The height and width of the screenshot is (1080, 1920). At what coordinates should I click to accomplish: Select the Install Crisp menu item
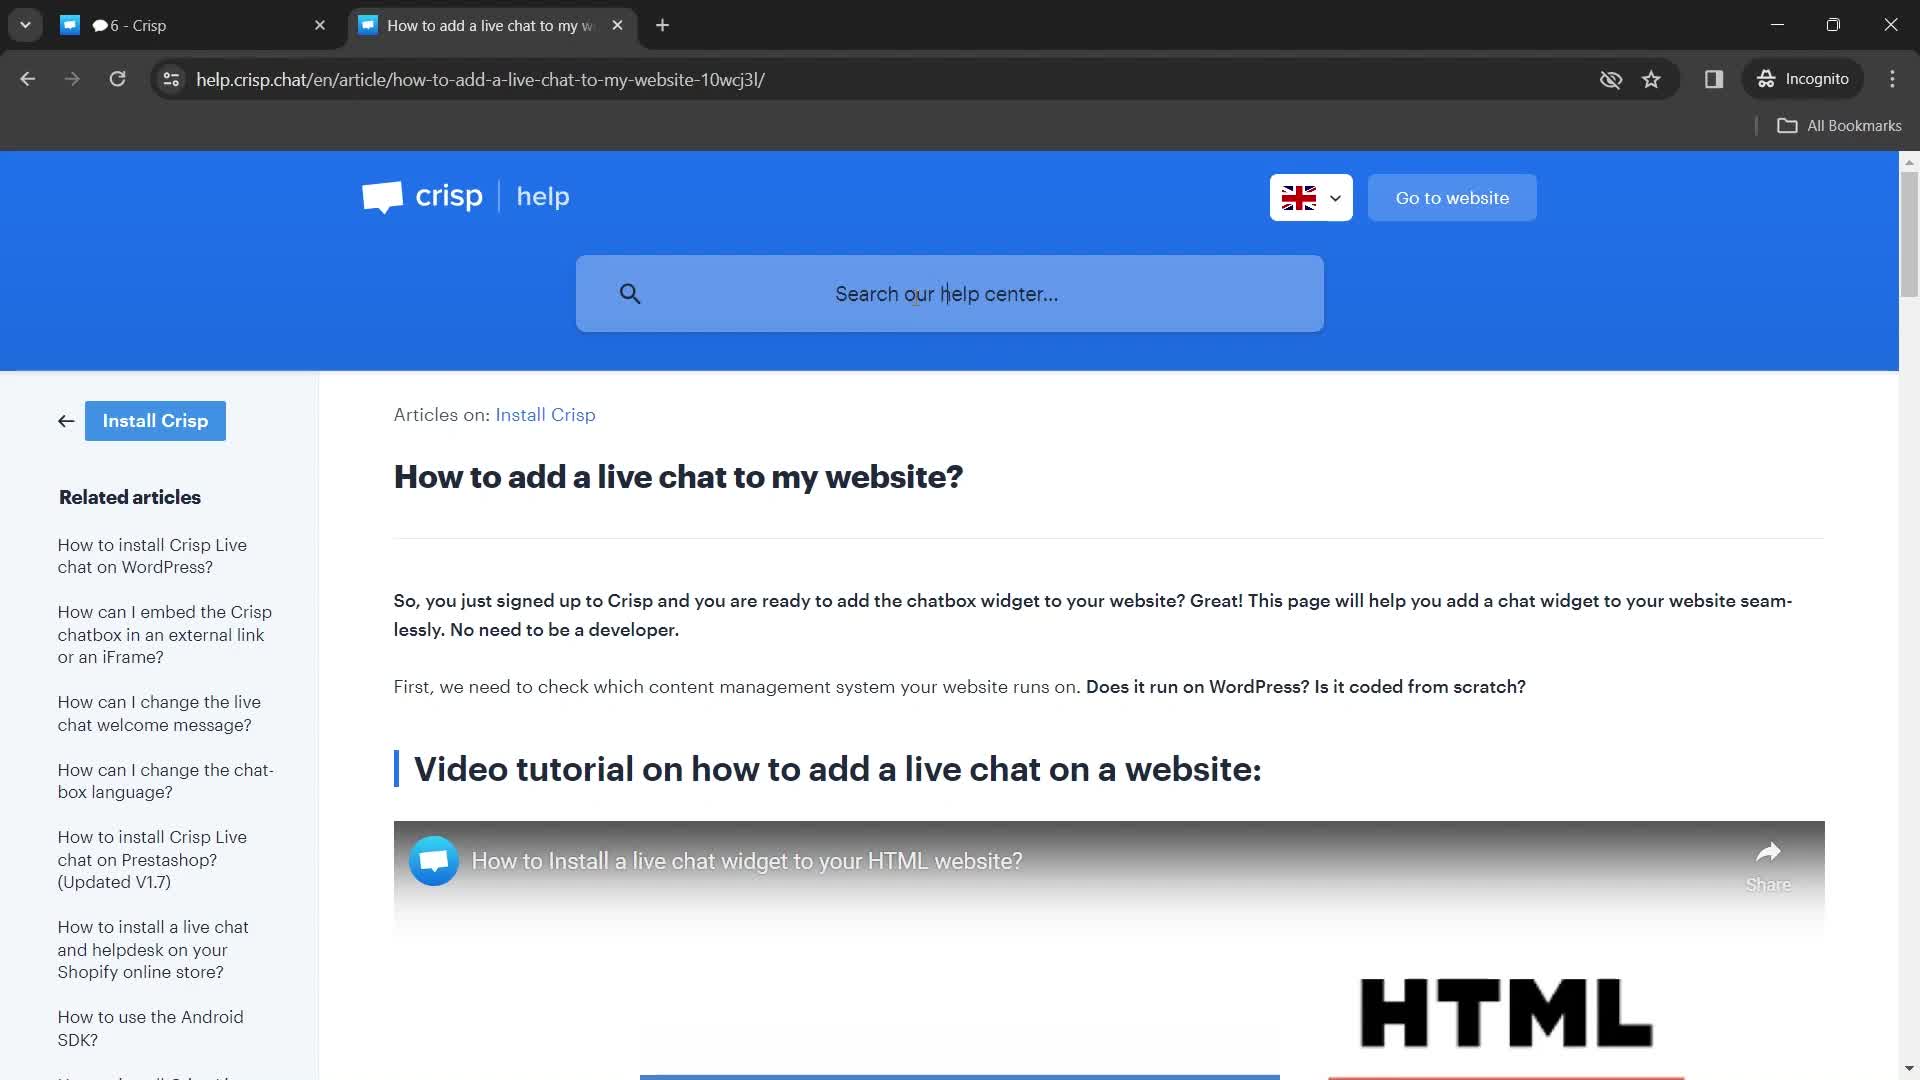click(154, 421)
